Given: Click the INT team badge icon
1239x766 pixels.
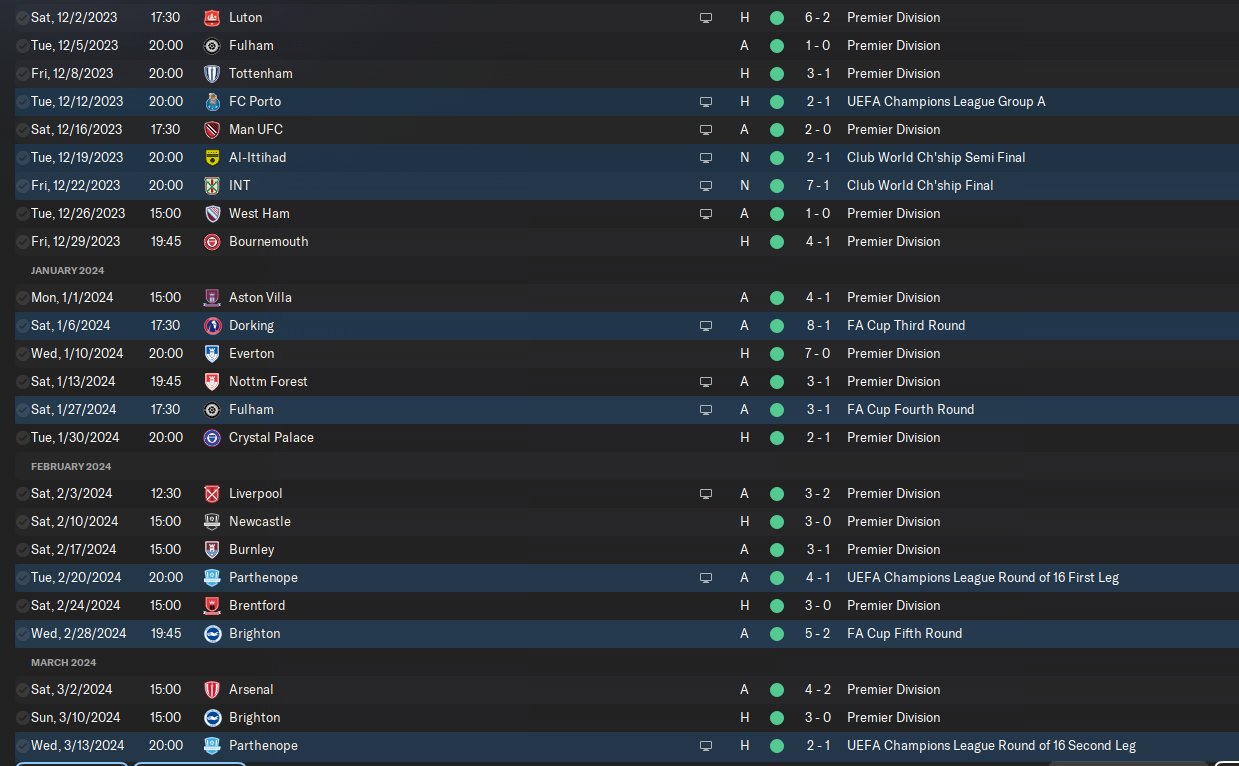Looking at the screenshot, I should (211, 186).
